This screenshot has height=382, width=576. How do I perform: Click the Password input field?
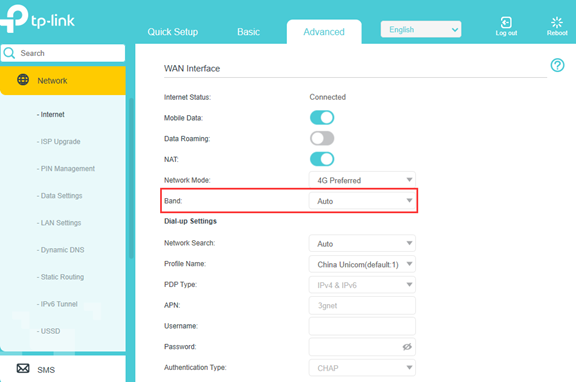[362, 347]
